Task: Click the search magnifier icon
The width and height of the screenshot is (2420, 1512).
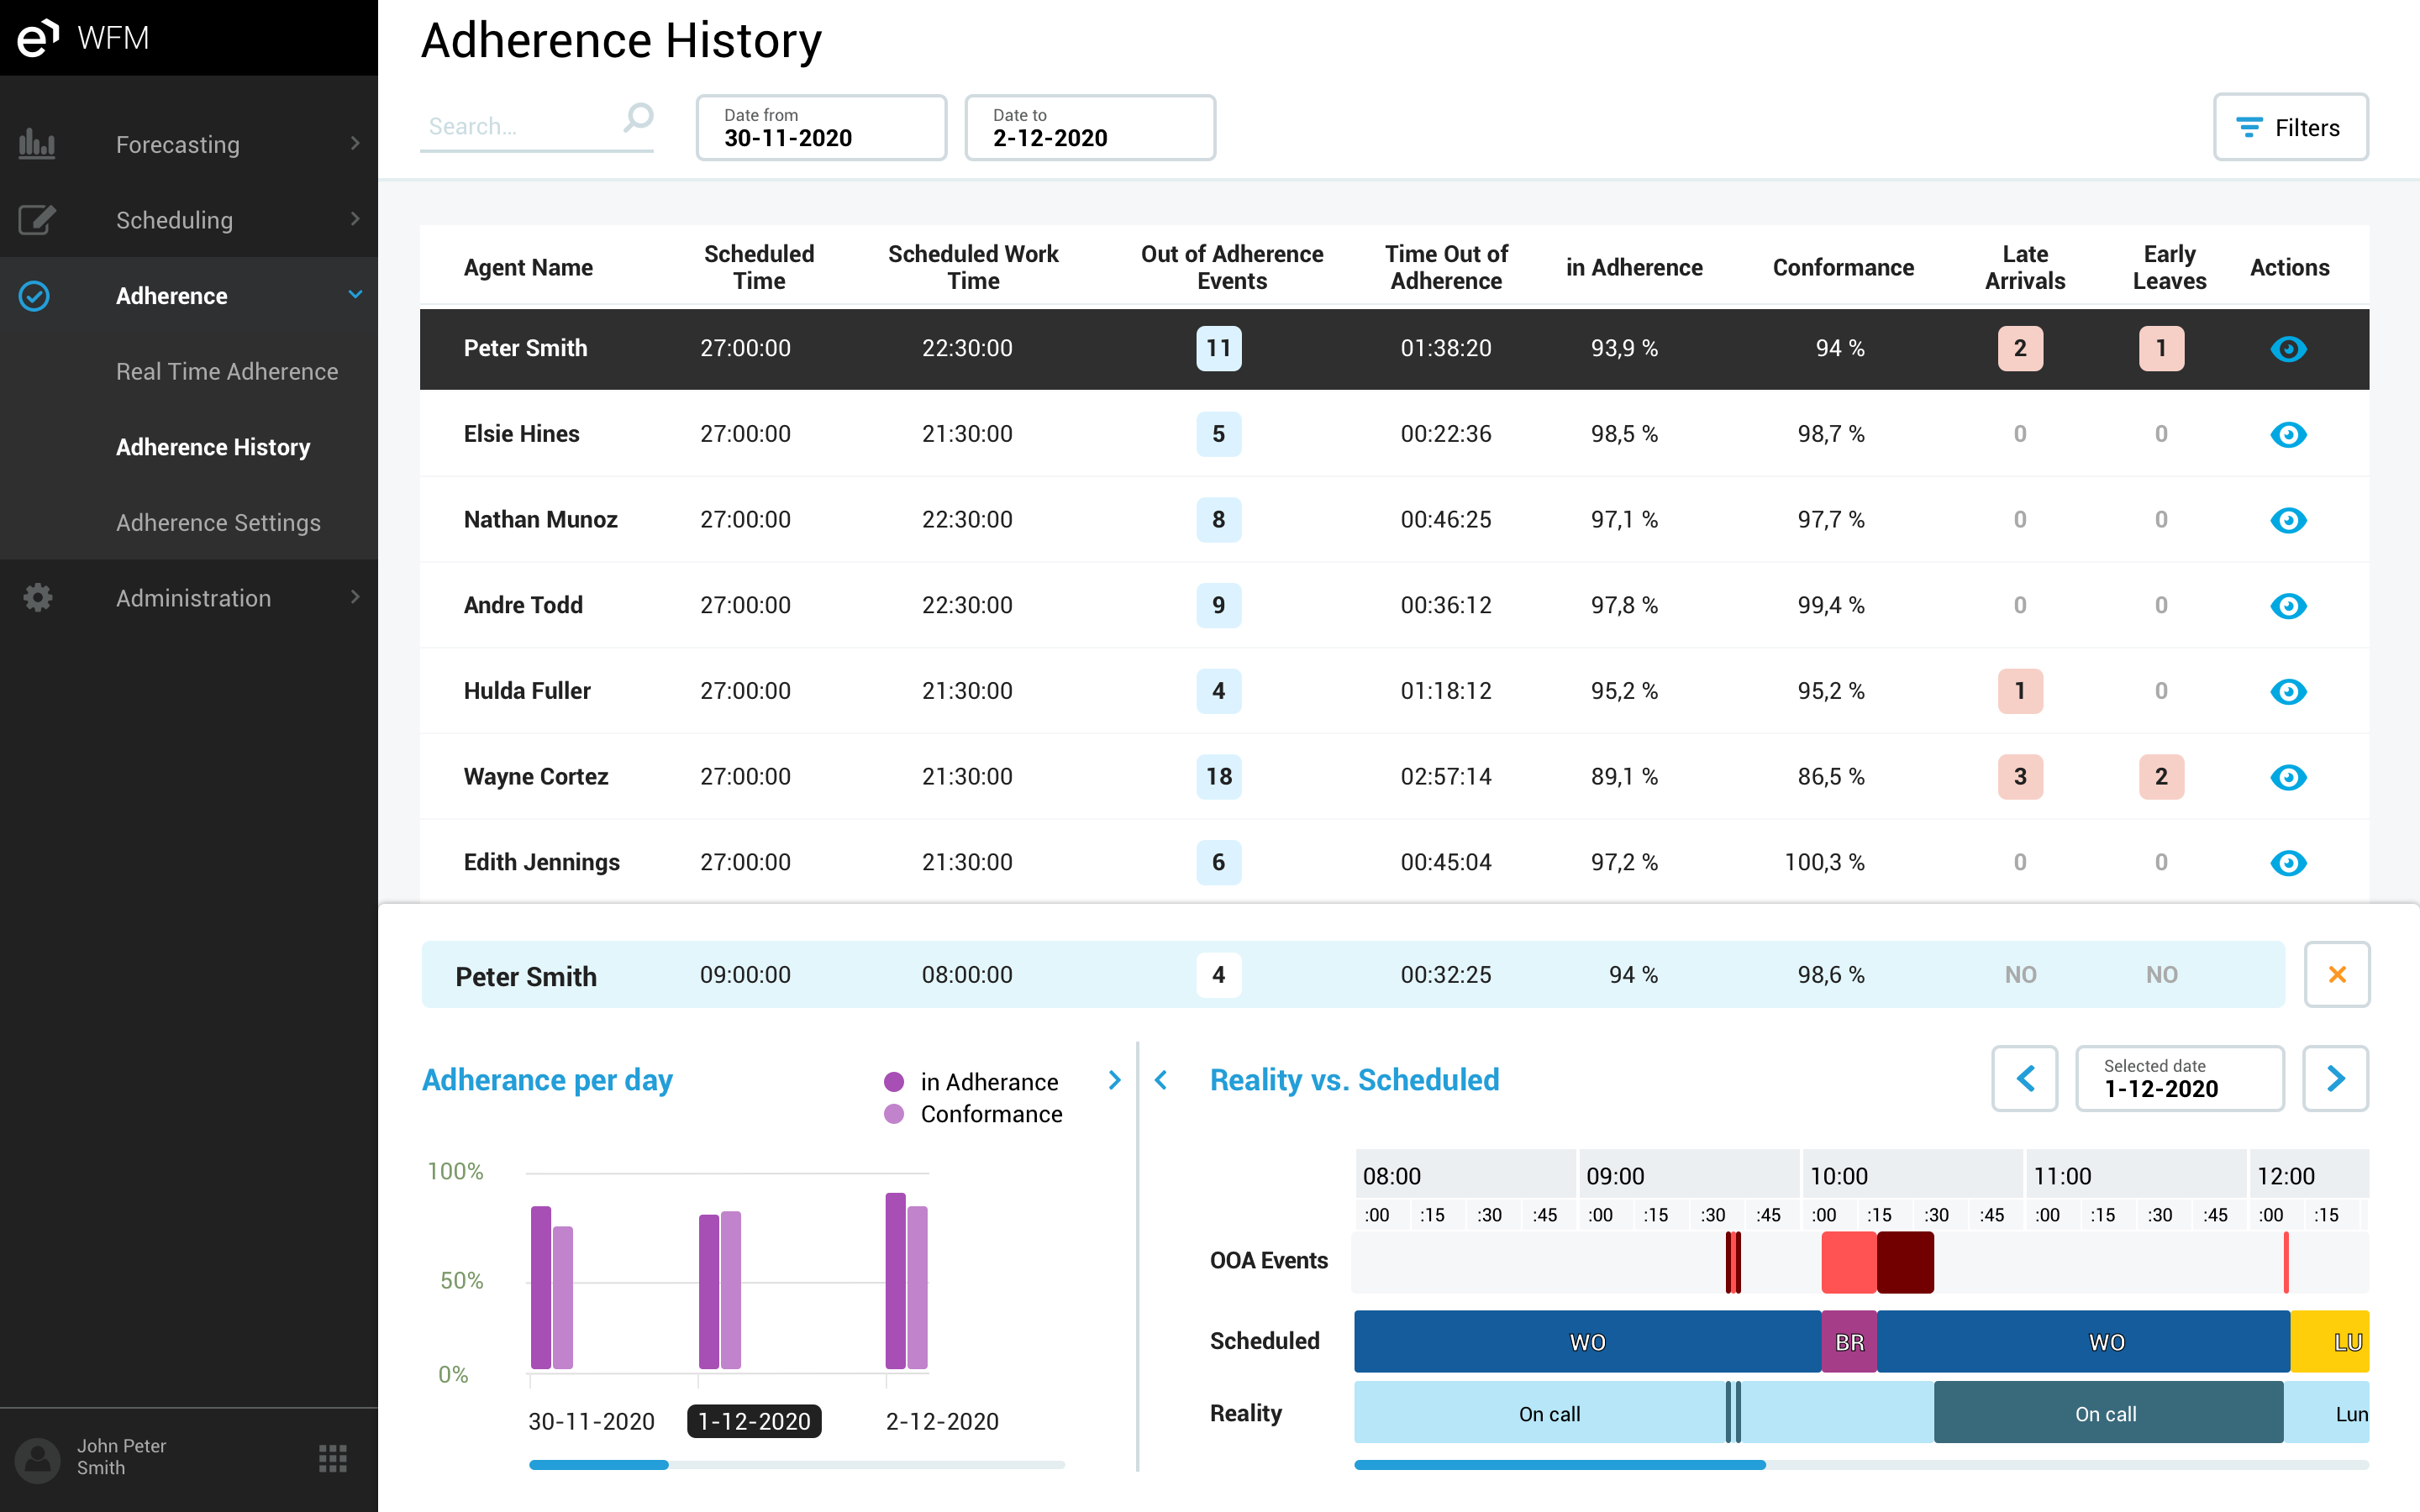Action: click(x=637, y=118)
